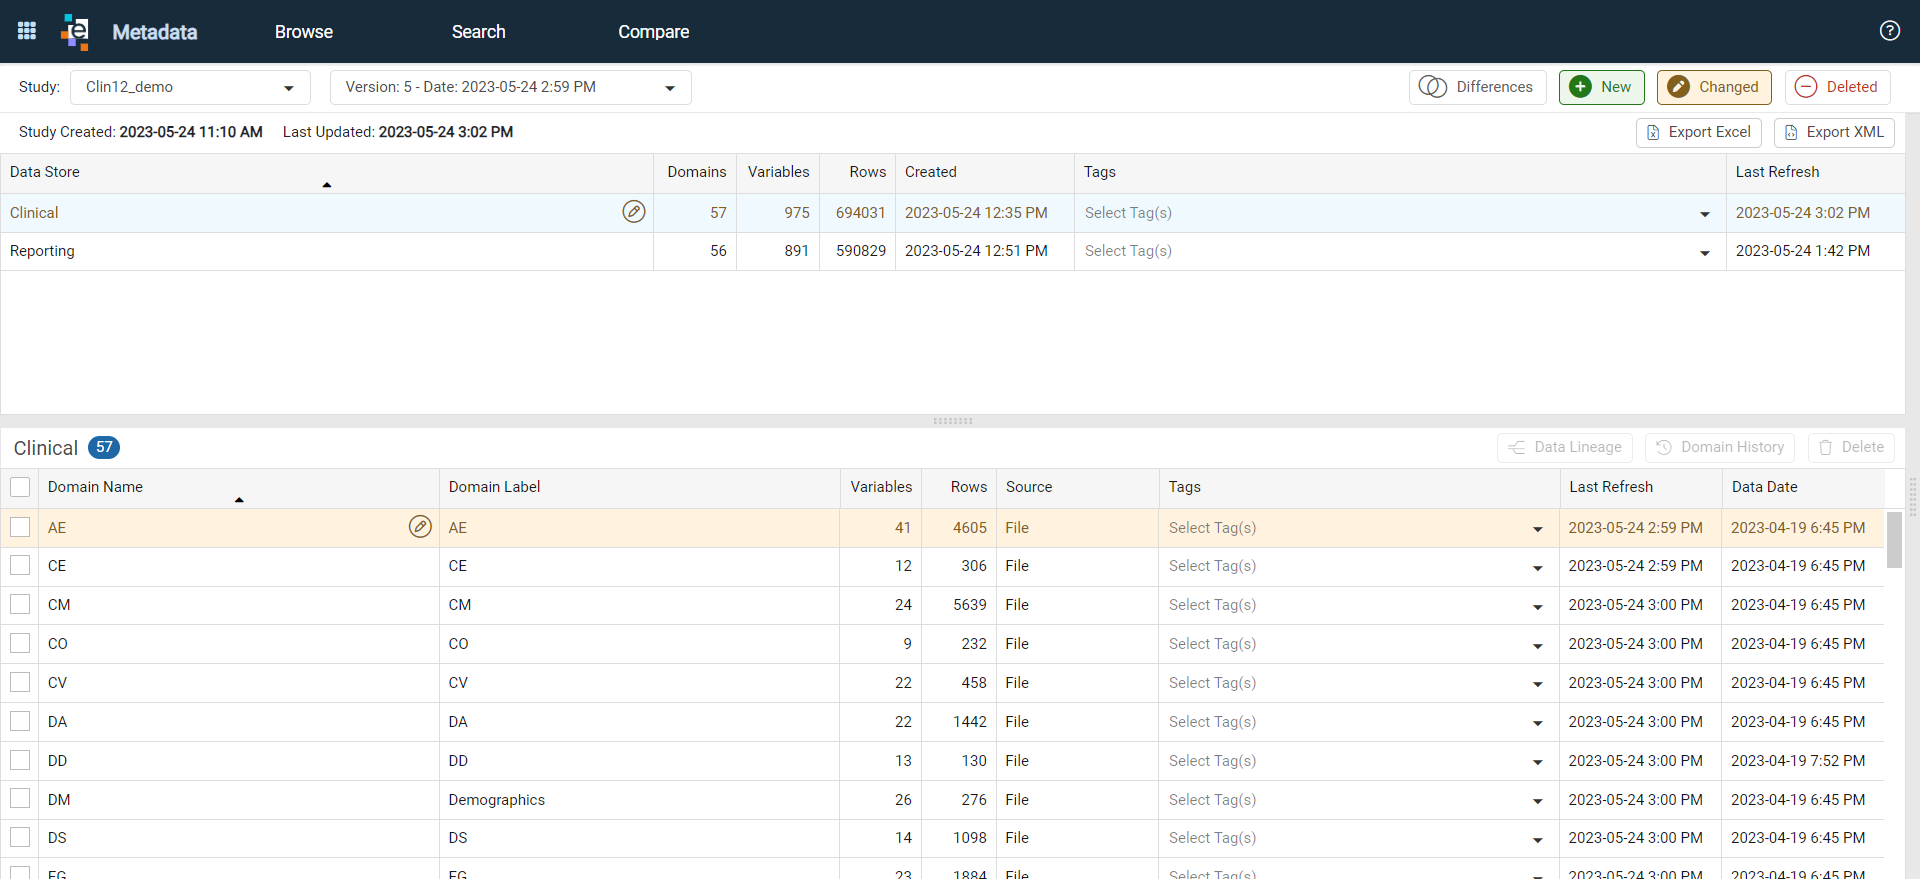Click the red minus icon on Deleted

(x=1806, y=87)
